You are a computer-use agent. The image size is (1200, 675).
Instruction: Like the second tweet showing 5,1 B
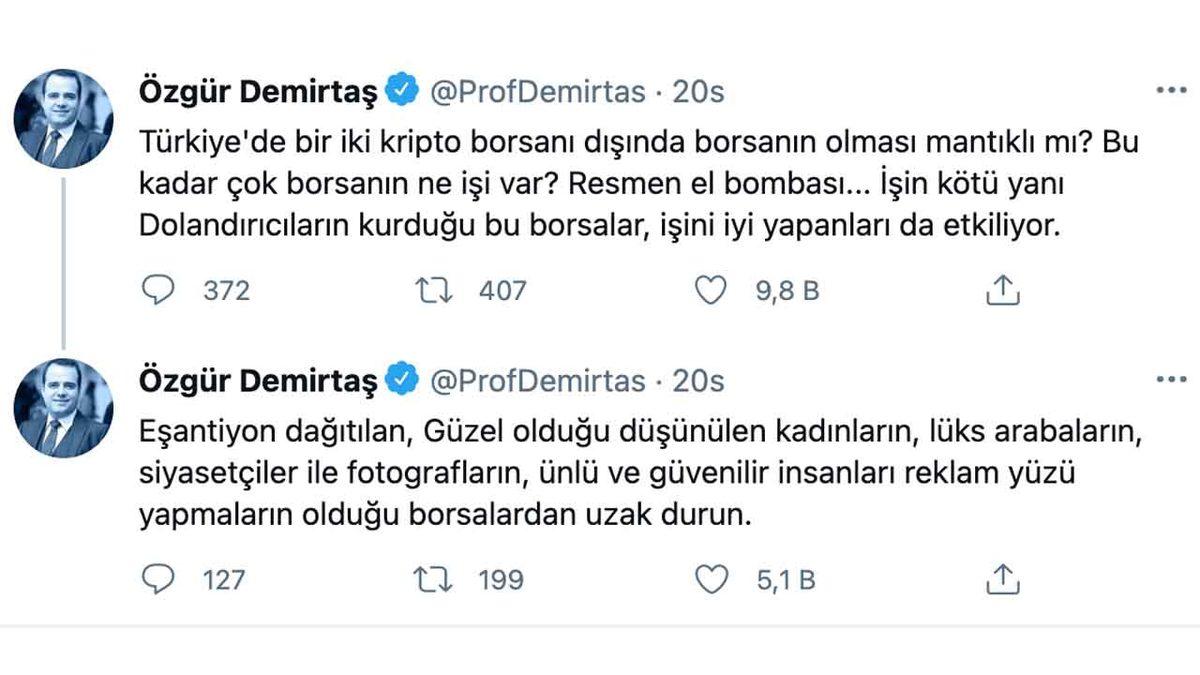(x=712, y=578)
